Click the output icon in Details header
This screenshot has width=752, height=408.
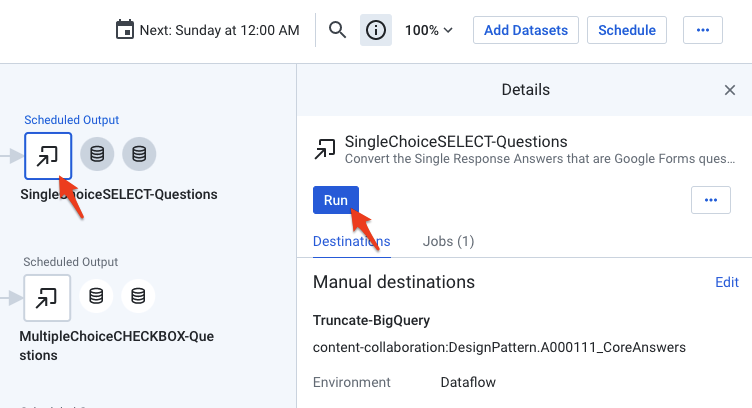325,149
